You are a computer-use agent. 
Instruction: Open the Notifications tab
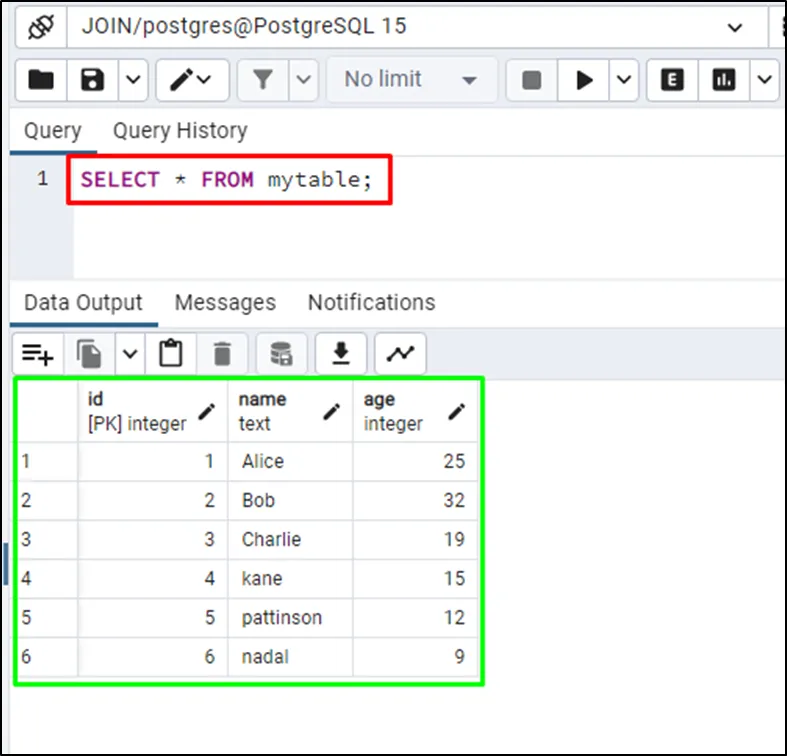(371, 303)
